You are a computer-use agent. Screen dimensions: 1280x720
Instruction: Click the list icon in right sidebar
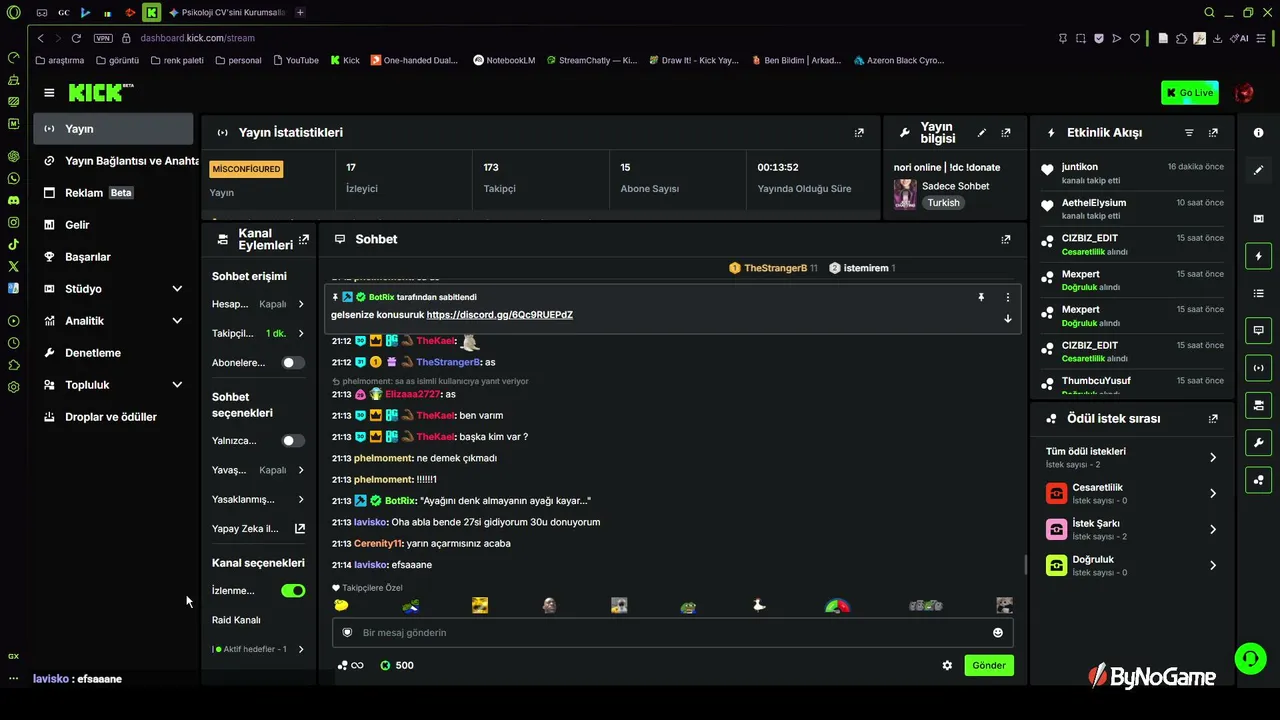click(x=1258, y=293)
